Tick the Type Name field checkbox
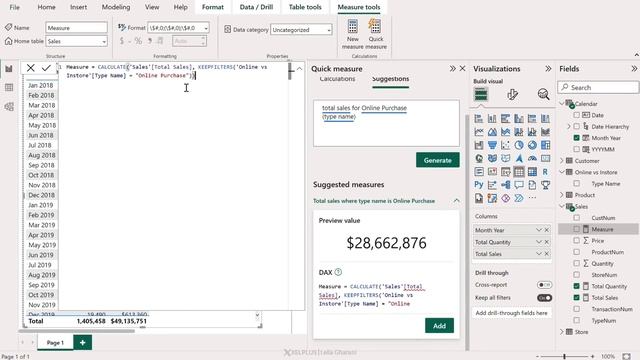The width and height of the screenshot is (640, 360). (576, 184)
